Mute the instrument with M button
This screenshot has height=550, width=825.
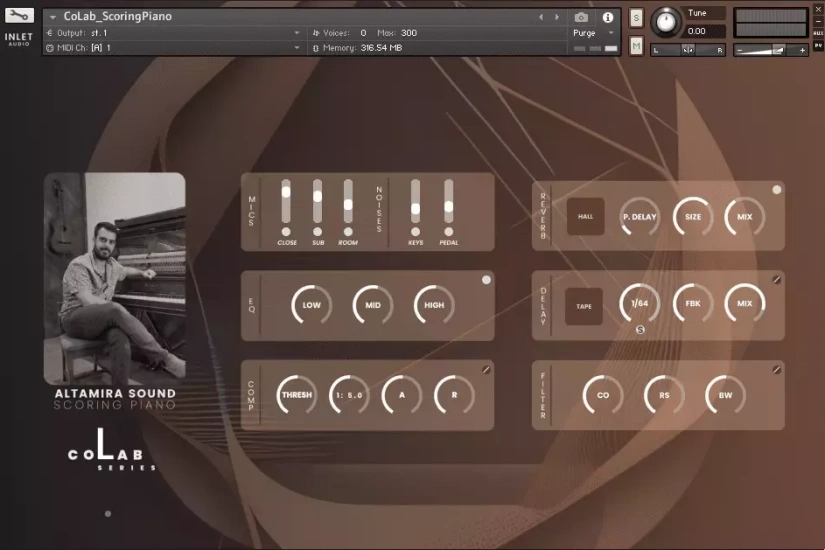tap(636, 45)
